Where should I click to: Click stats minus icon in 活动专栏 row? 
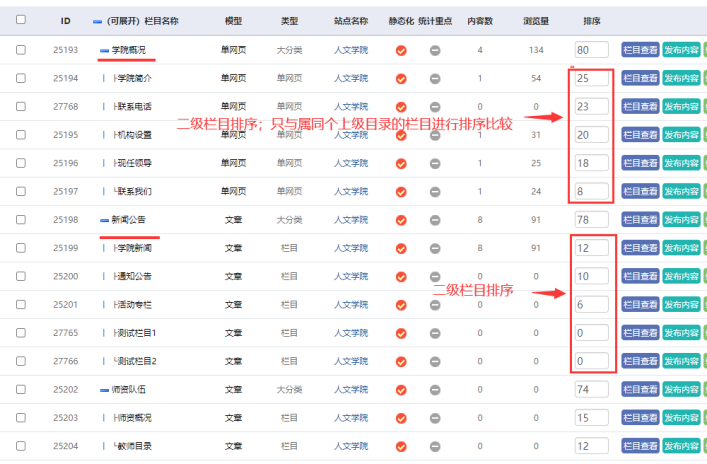pos(435,304)
